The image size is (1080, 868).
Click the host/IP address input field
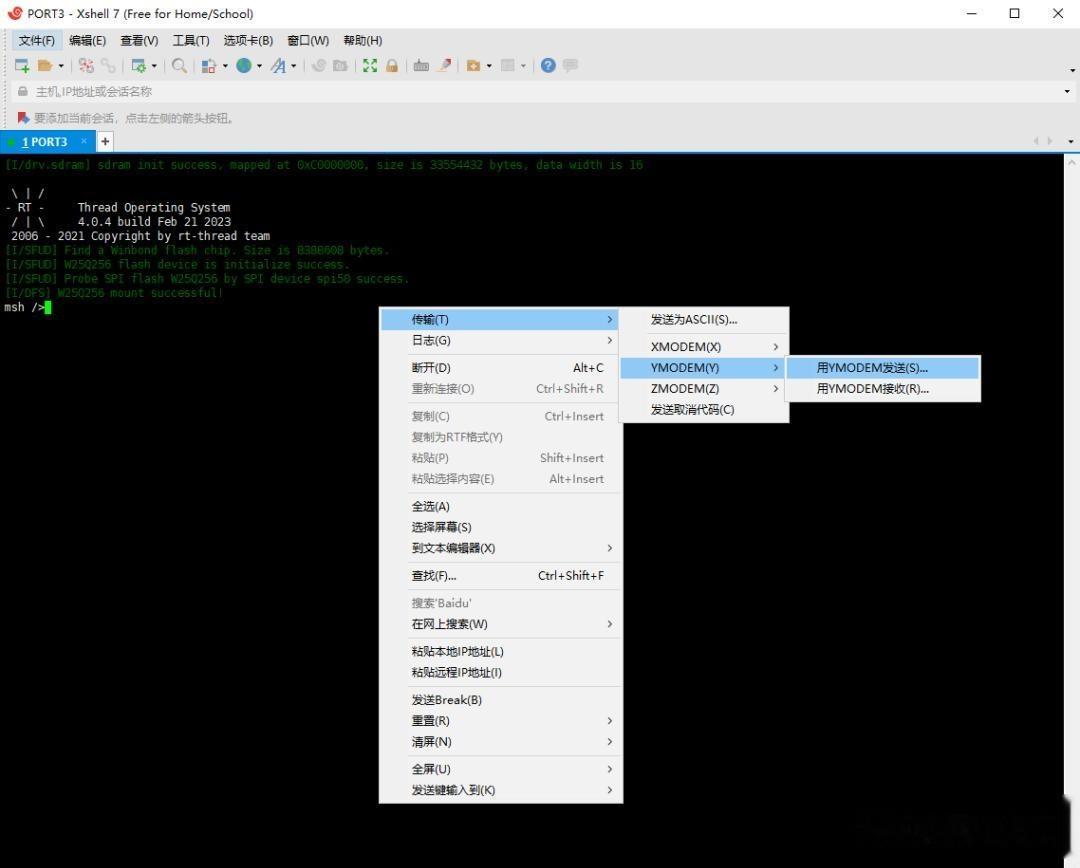point(541,92)
